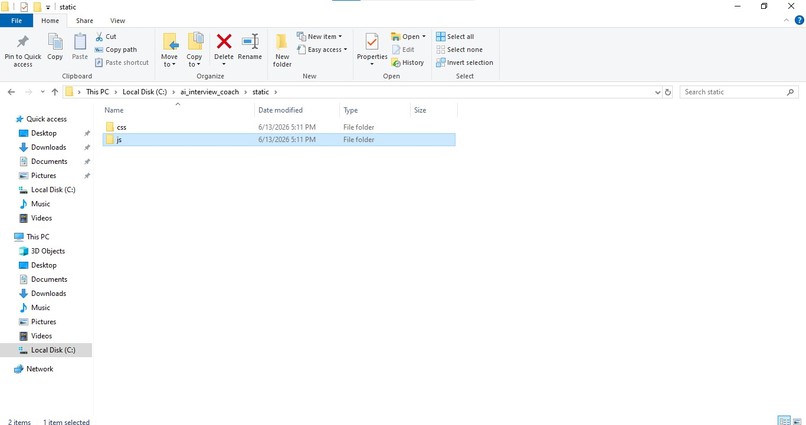
Task: Select This PC in navigation pane
Action: (x=38, y=237)
